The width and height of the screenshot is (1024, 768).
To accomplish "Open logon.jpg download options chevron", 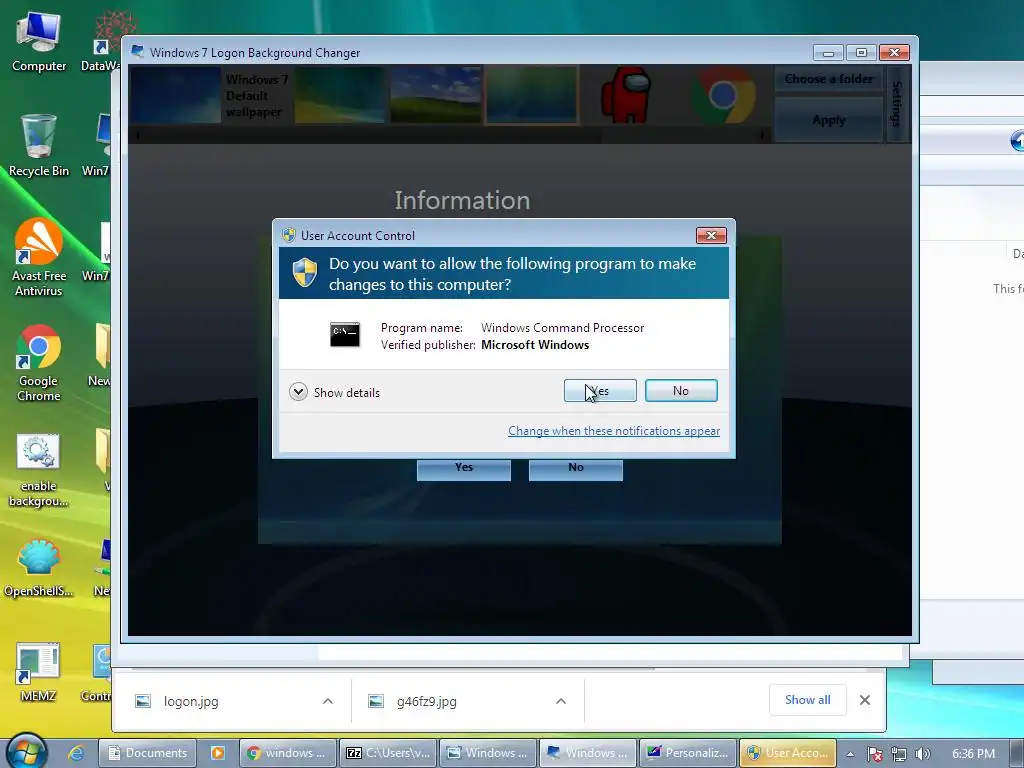I will (x=328, y=701).
